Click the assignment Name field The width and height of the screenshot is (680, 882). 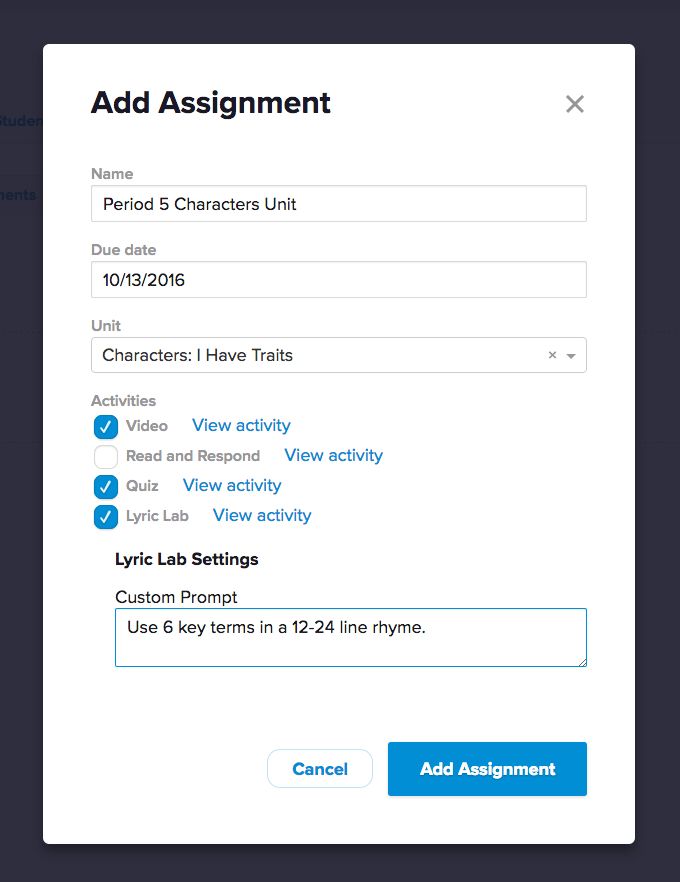(x=338, y=204)
